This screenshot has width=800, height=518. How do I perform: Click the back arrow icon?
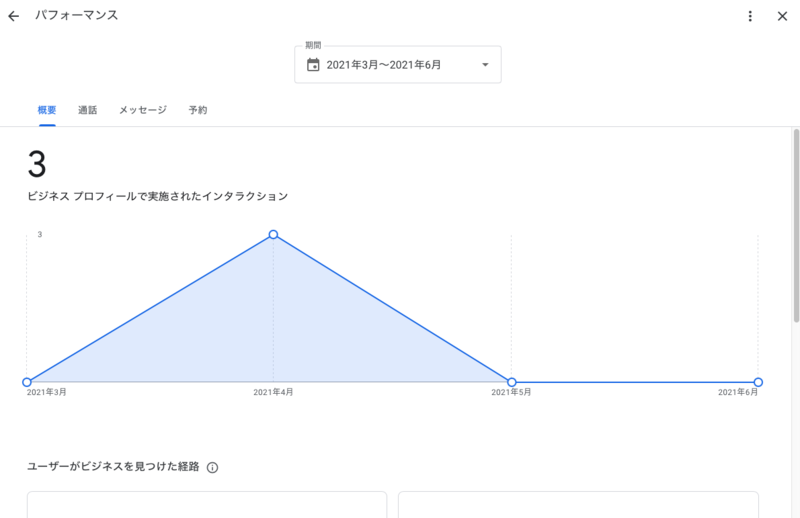[x=14, y=16]
